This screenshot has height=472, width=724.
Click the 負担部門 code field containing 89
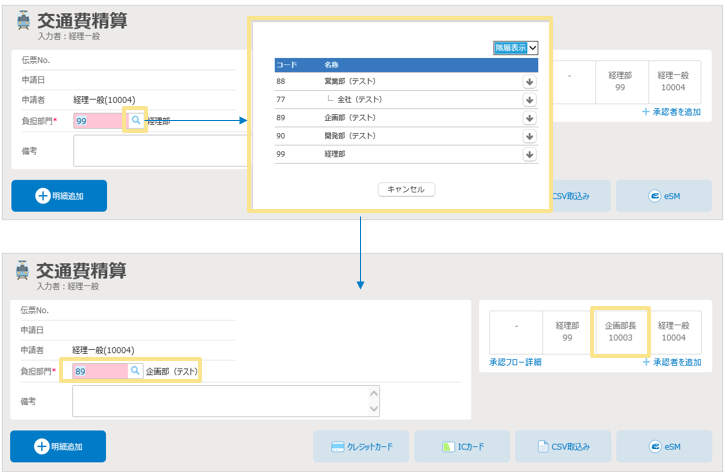tap(98, 371)
